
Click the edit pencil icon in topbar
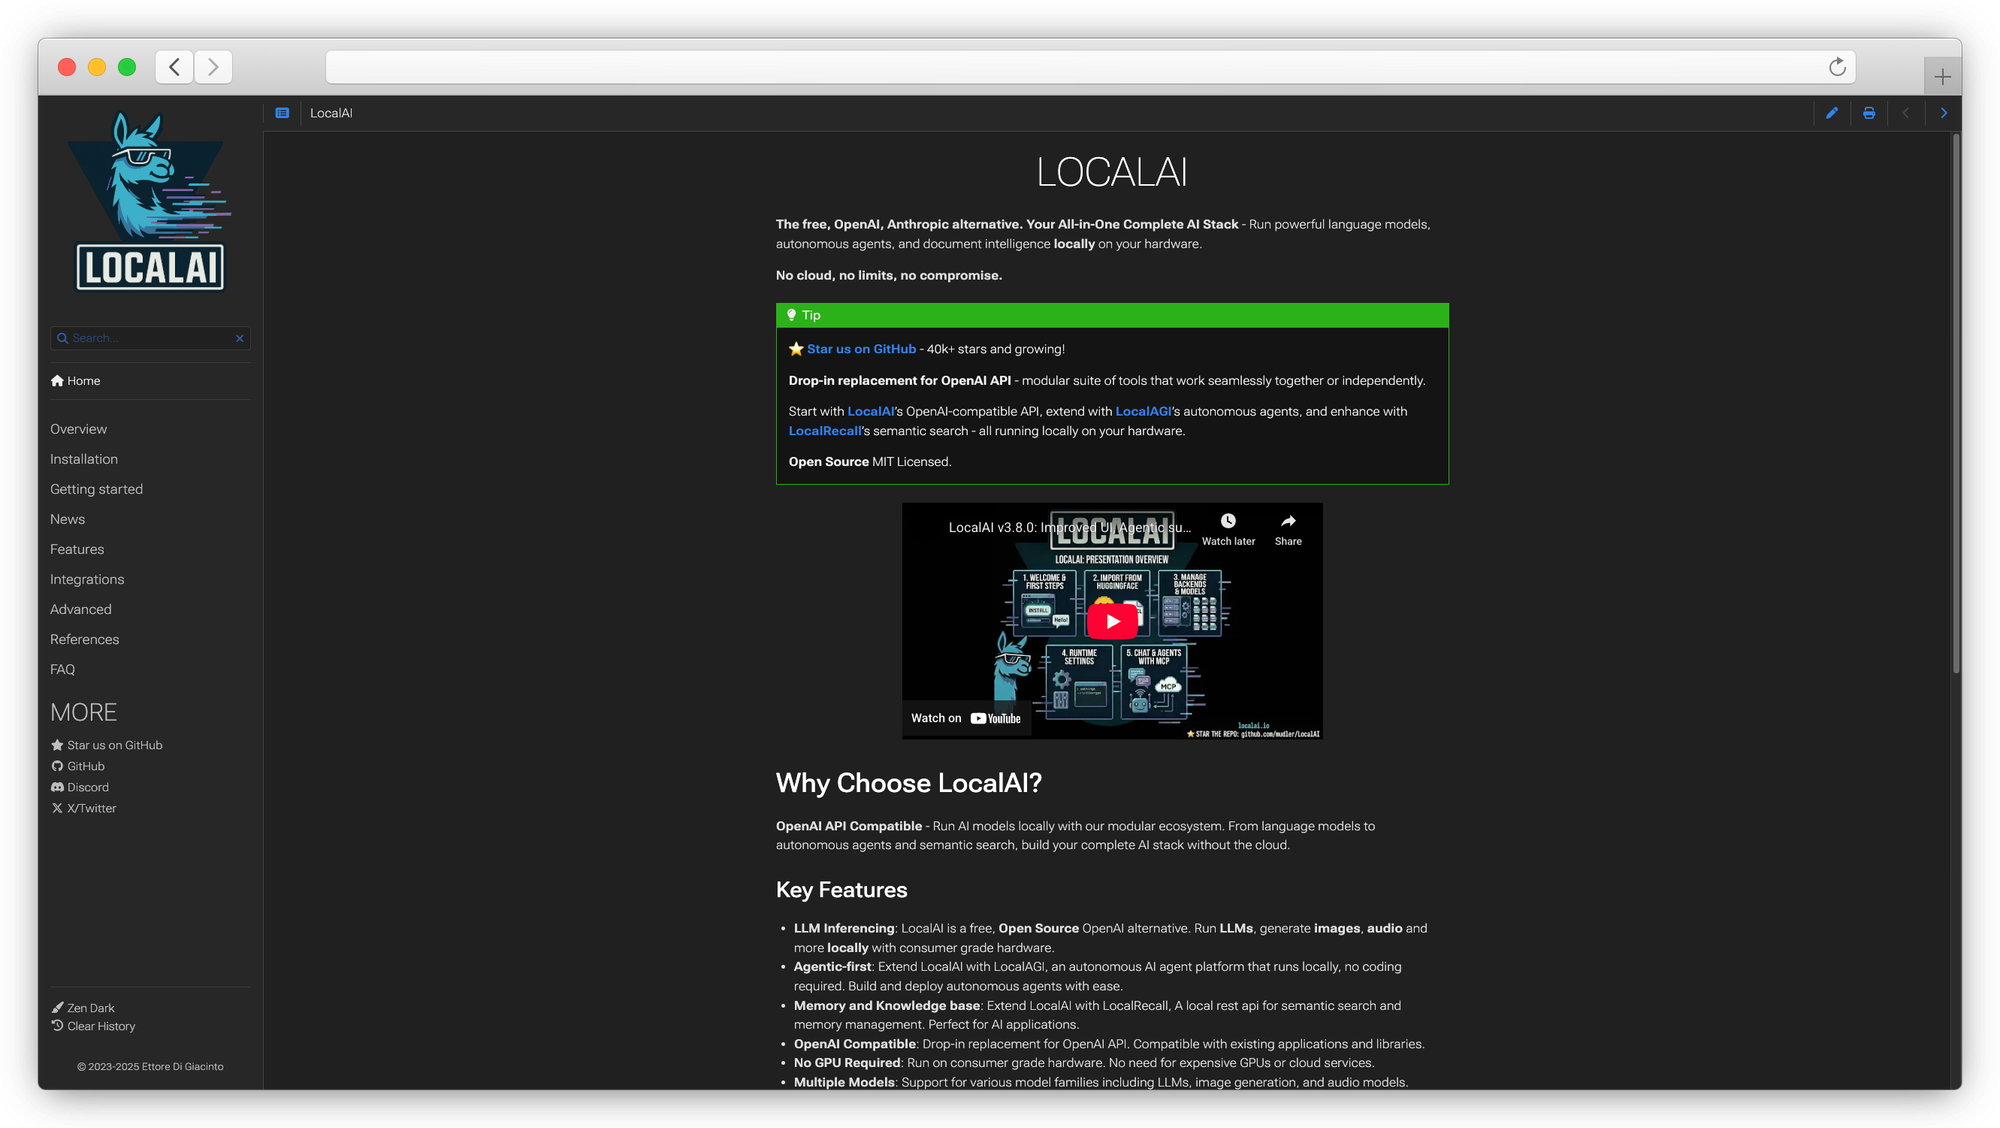point(1831,113)
